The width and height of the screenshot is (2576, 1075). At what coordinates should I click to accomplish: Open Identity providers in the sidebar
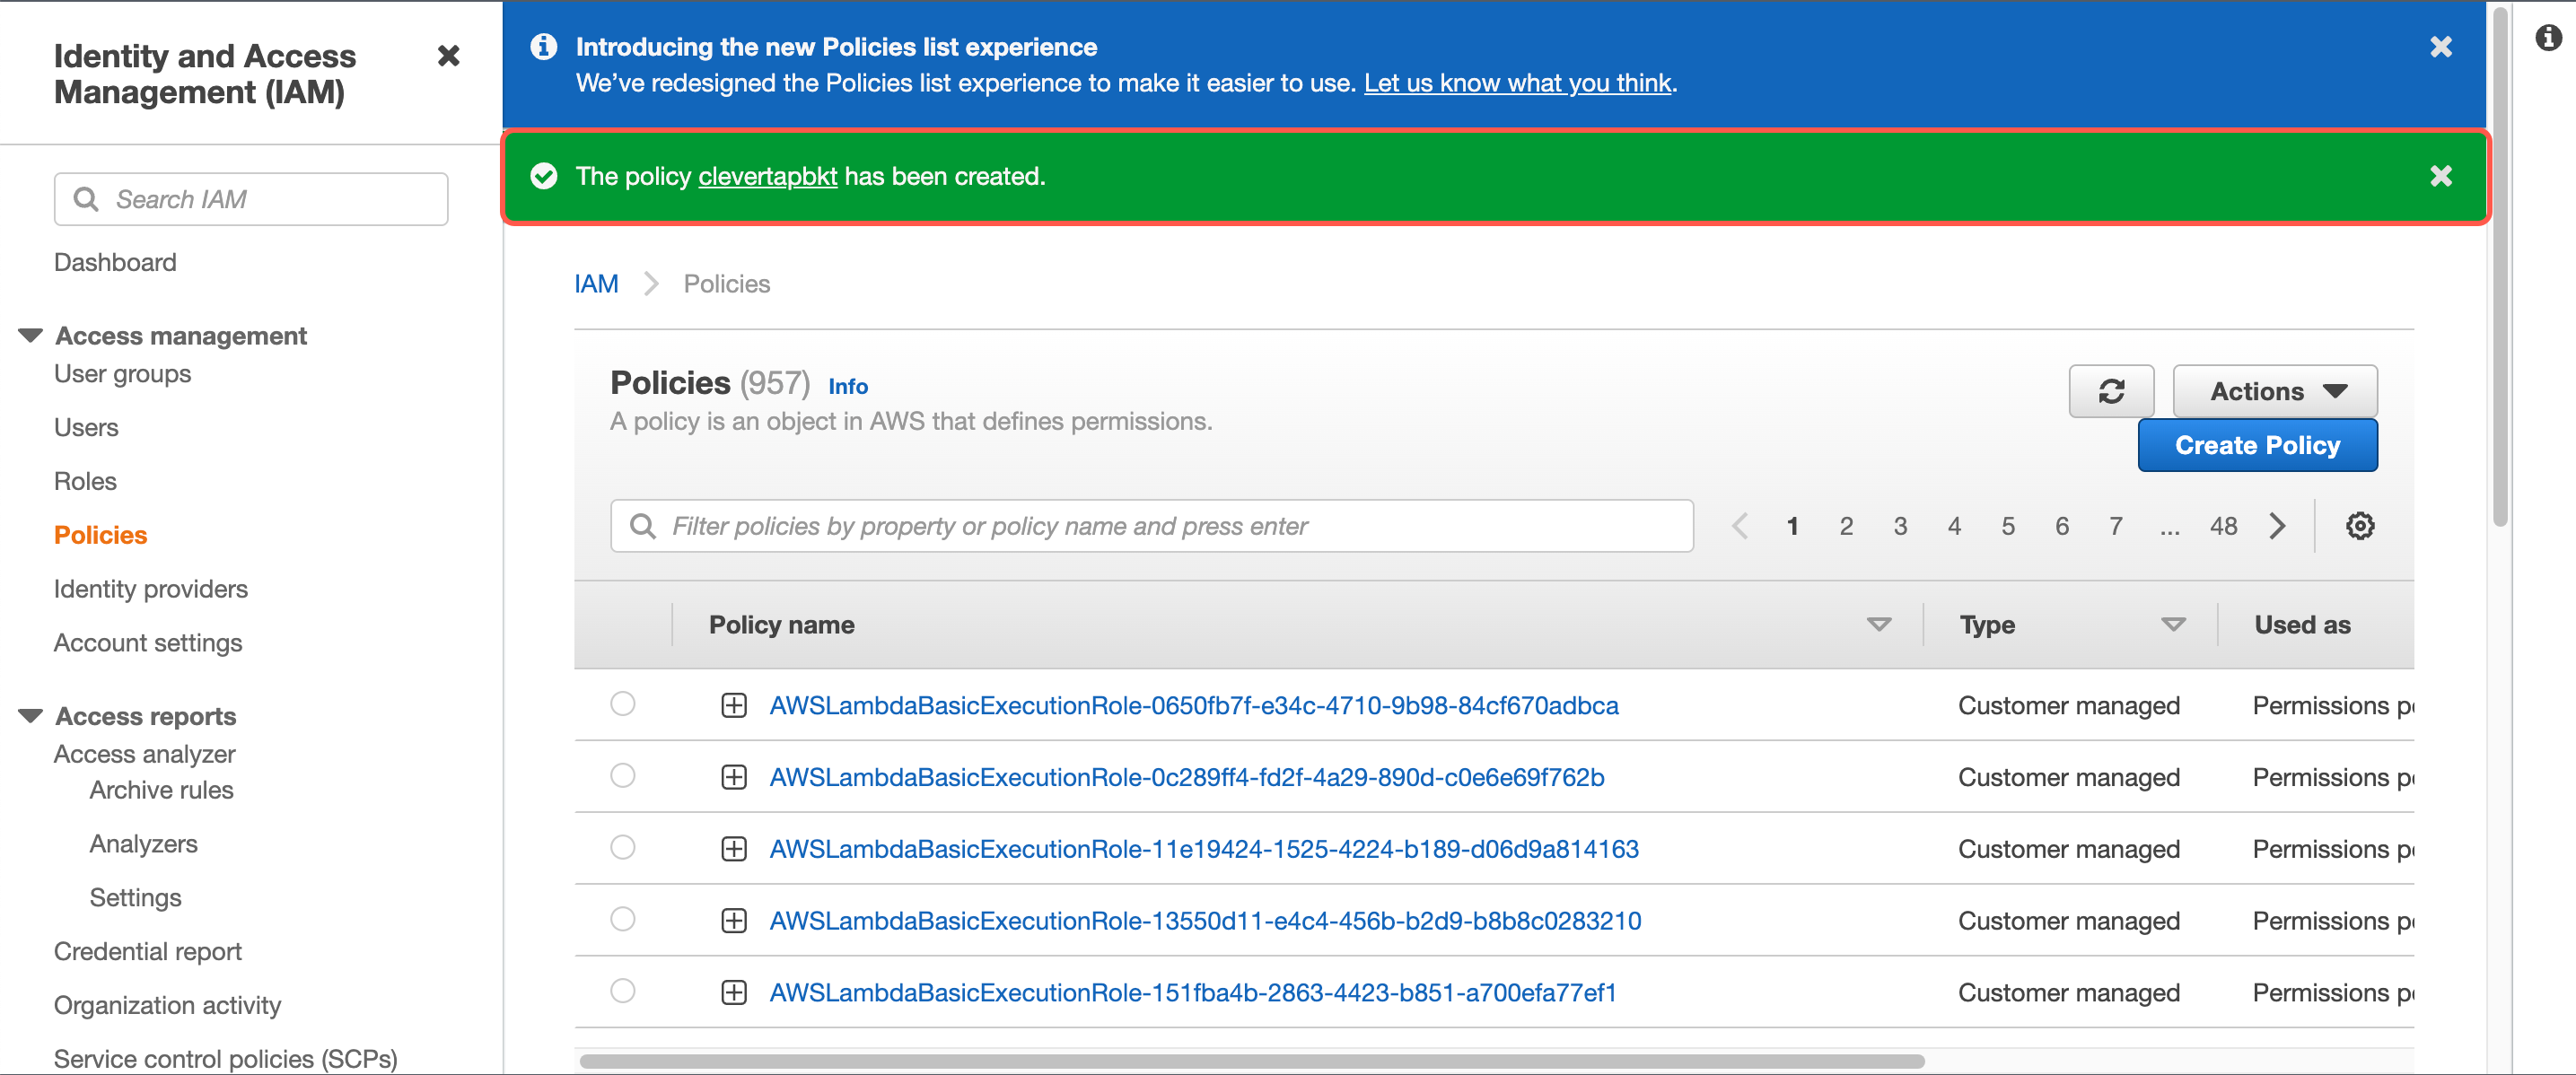point(151,589)
